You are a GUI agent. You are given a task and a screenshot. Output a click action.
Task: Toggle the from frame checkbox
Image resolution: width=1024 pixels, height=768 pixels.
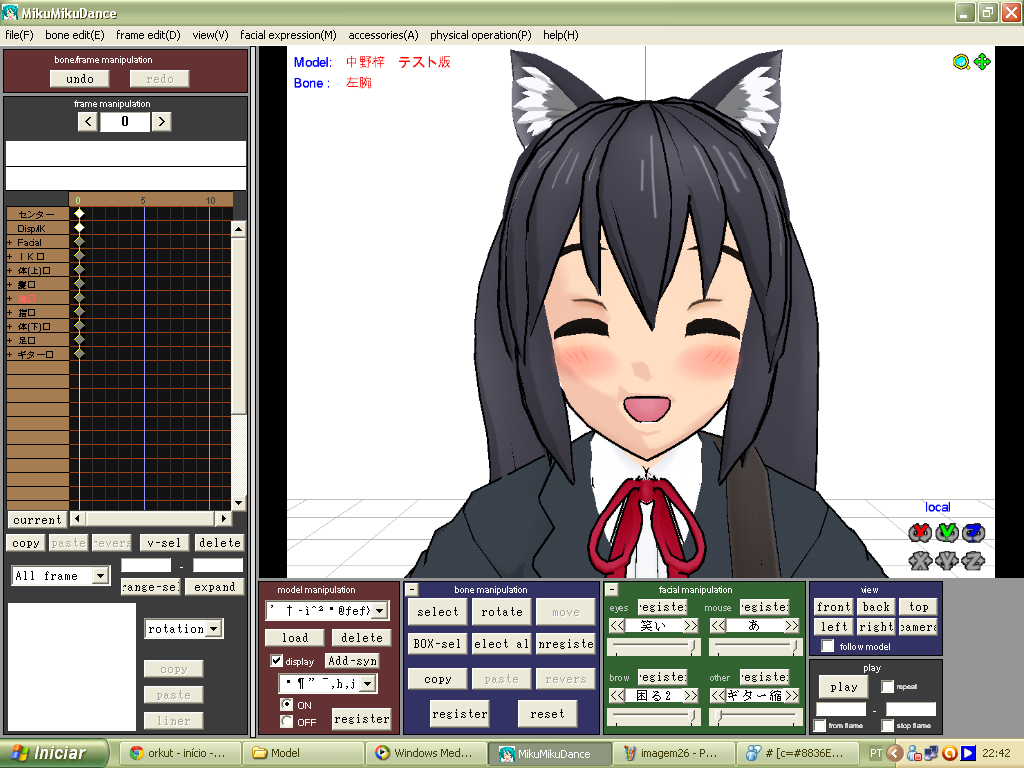tap(820, 726)
